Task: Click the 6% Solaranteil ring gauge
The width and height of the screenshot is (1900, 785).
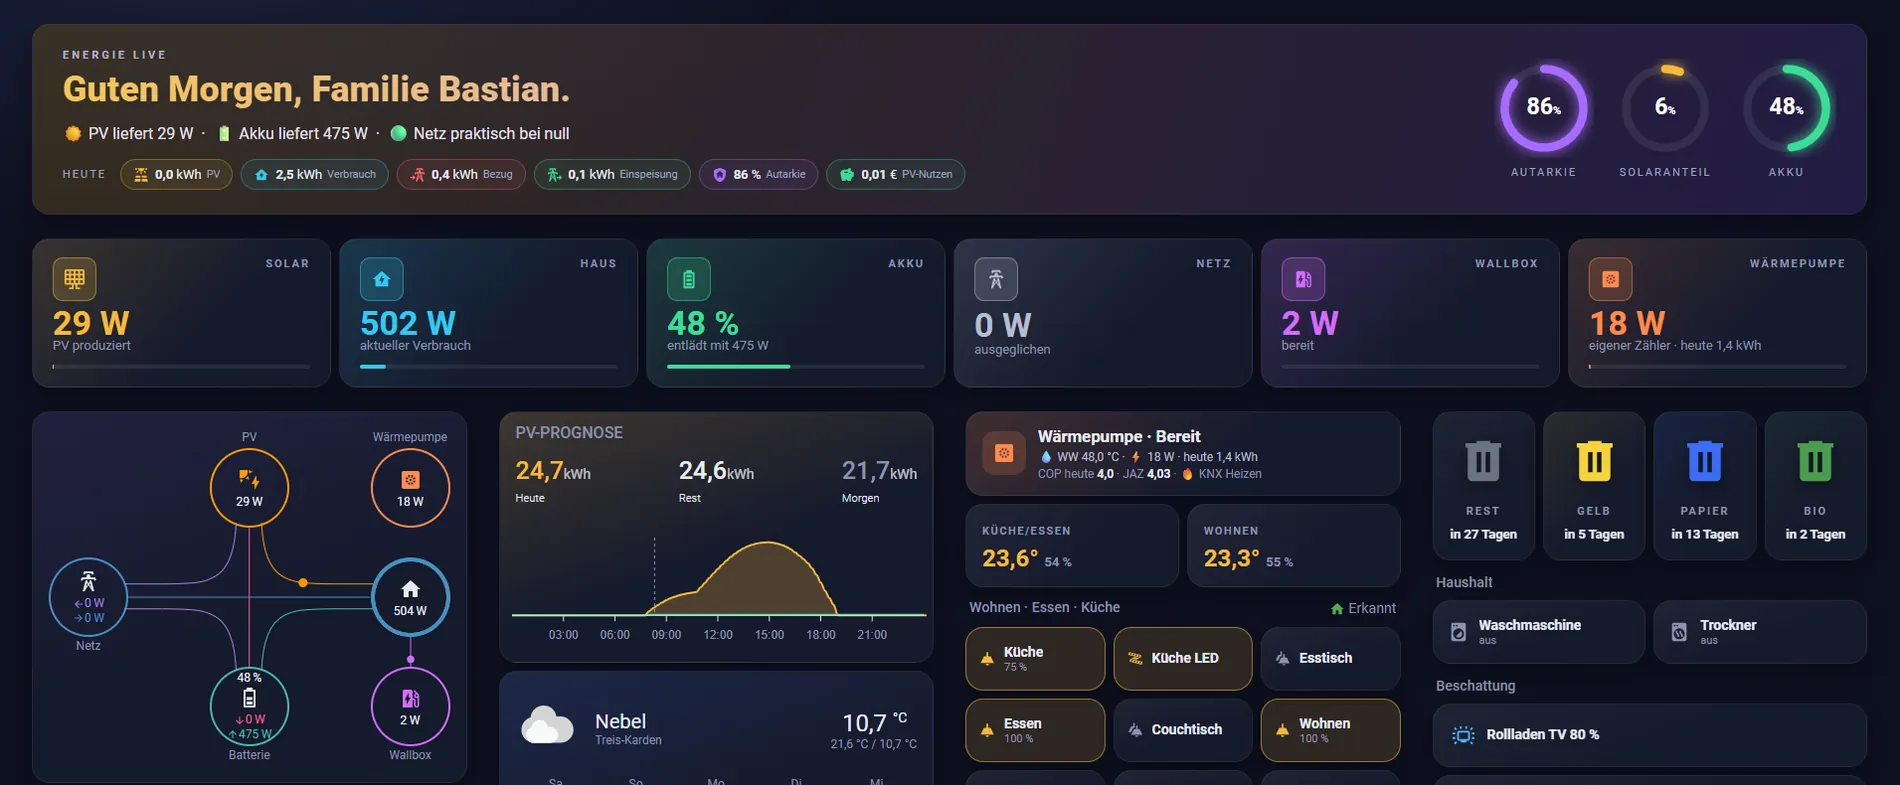Action: (1665, 108)
